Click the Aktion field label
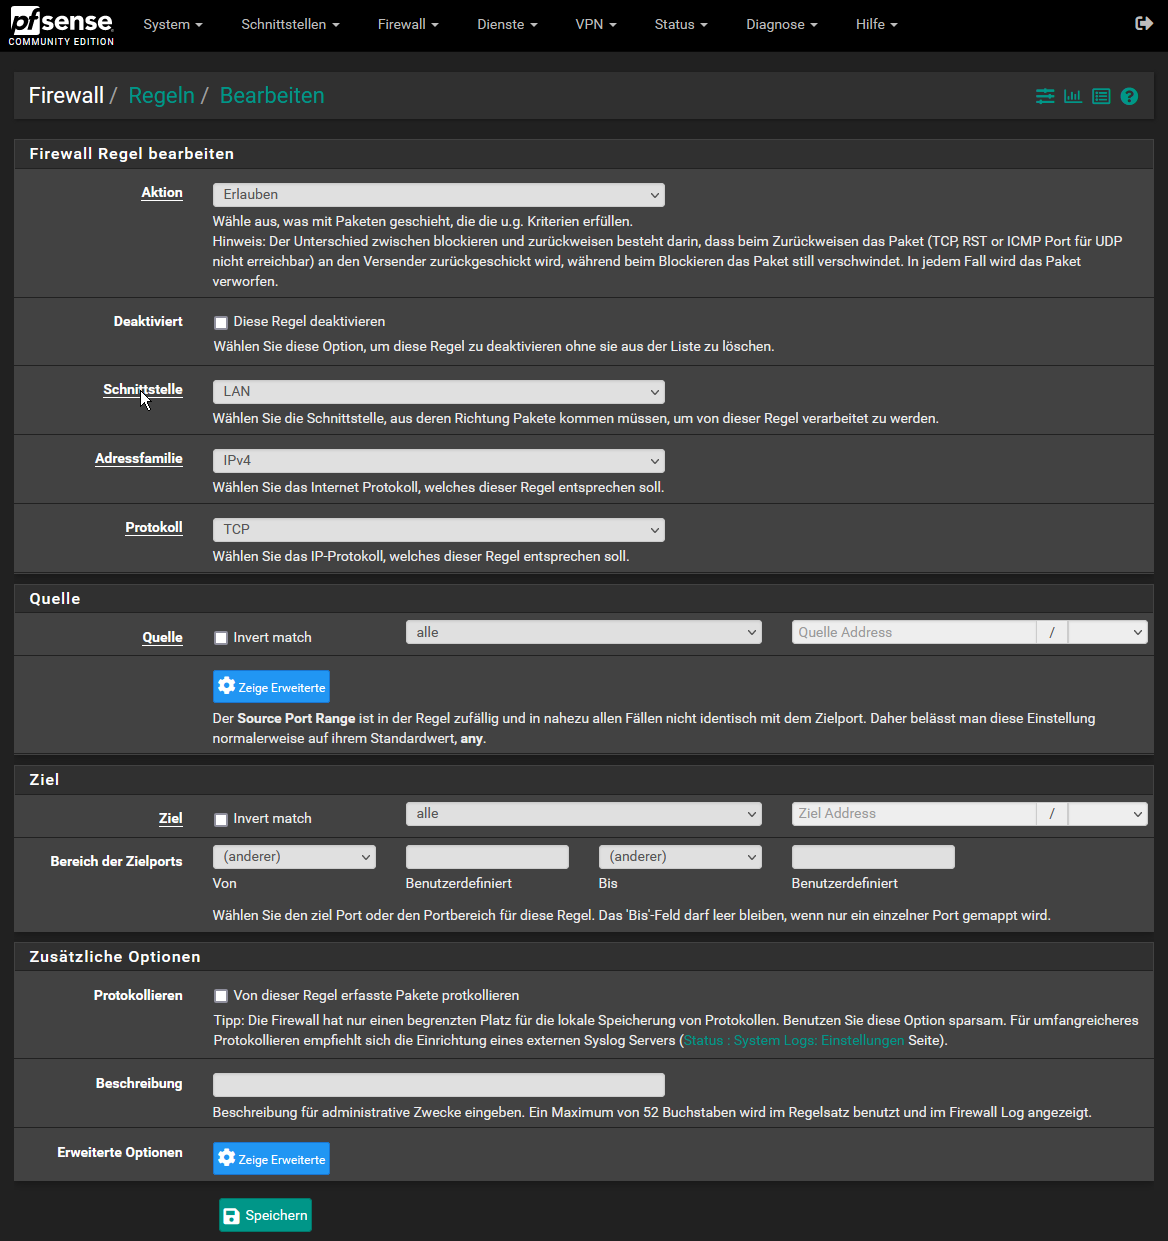 click(x=162, y=193)
